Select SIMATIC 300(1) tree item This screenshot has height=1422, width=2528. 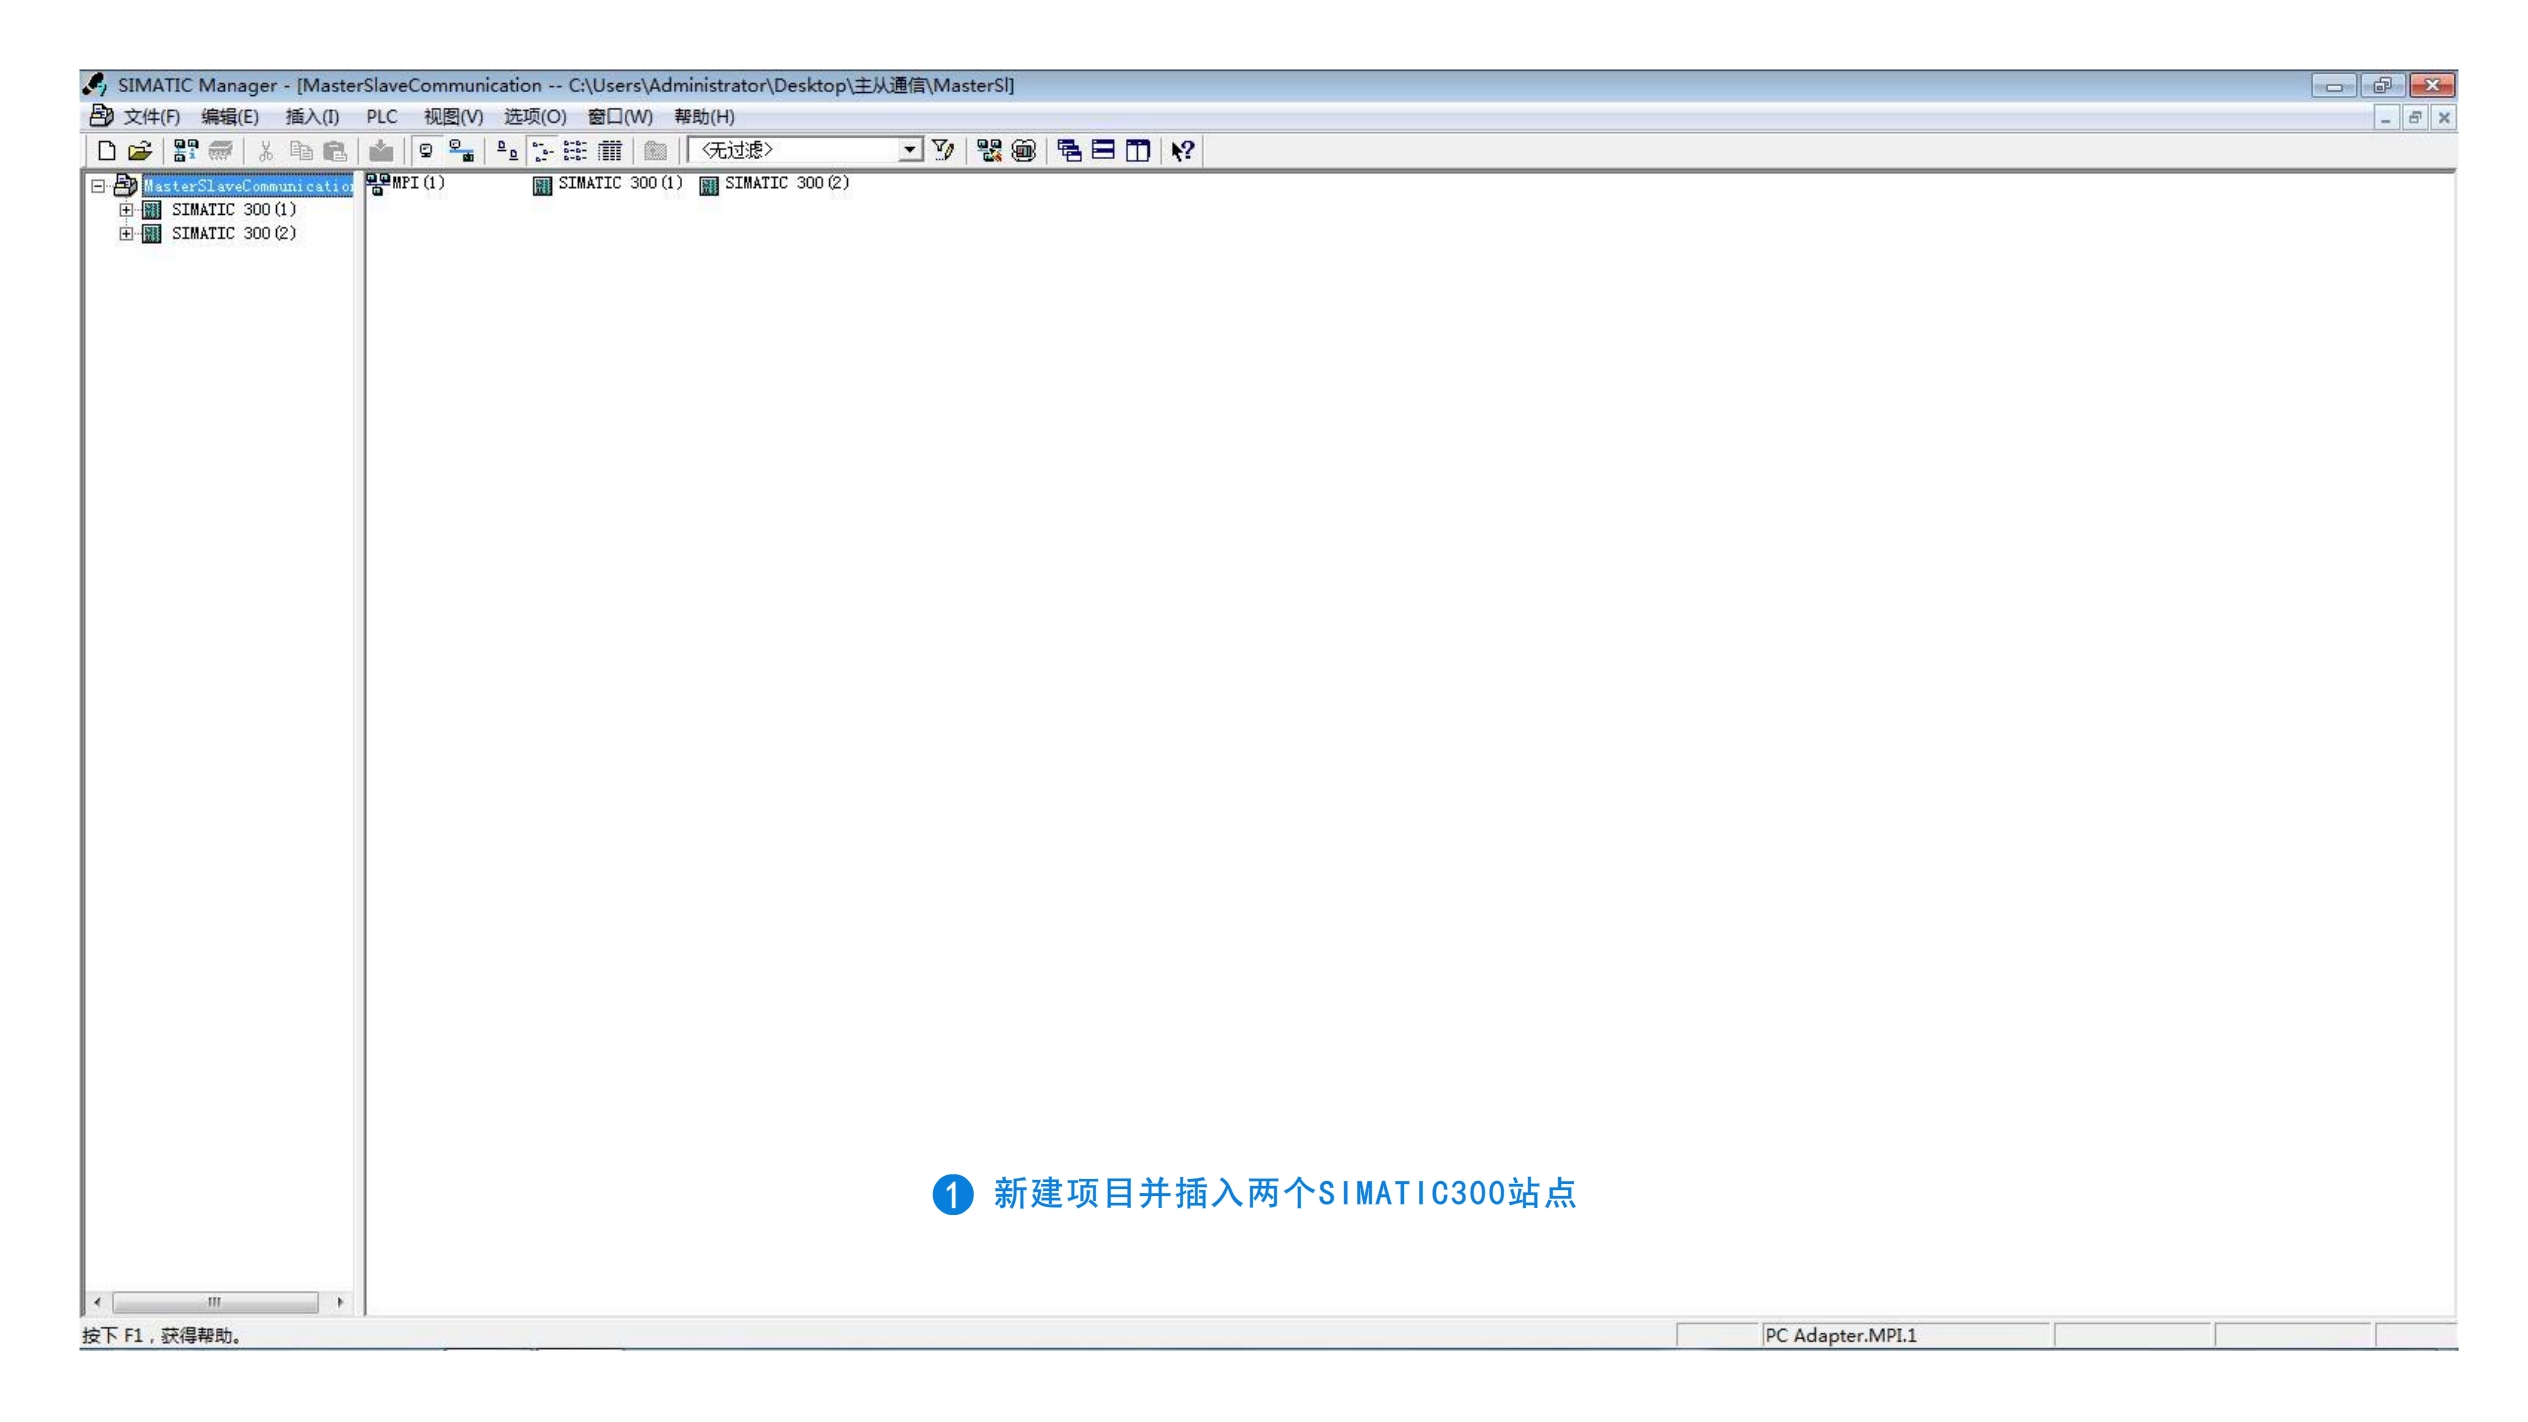(x=234, y=210)
